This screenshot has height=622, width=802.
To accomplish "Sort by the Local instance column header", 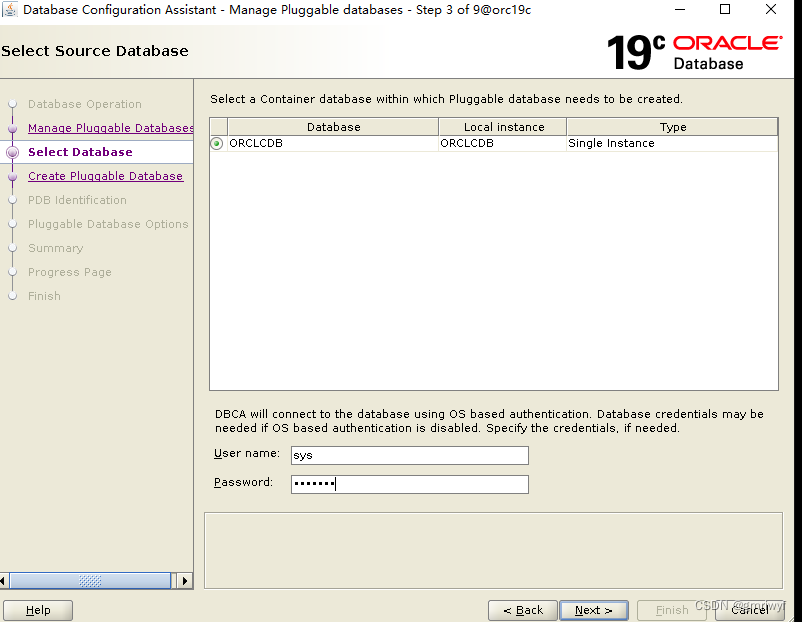I will click(x=503, y=127).
